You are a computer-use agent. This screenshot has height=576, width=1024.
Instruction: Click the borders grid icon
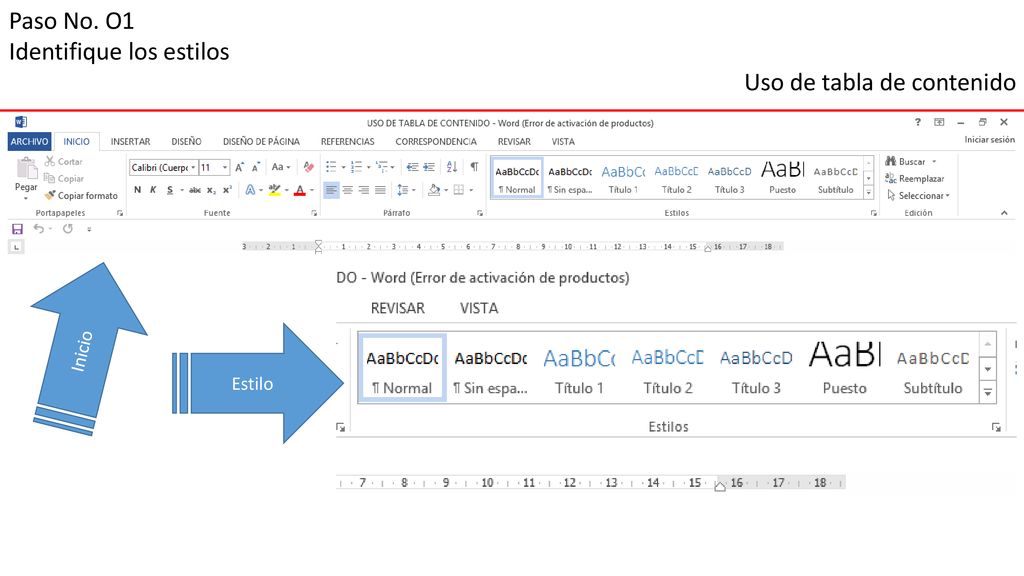(x=459, y=190)
